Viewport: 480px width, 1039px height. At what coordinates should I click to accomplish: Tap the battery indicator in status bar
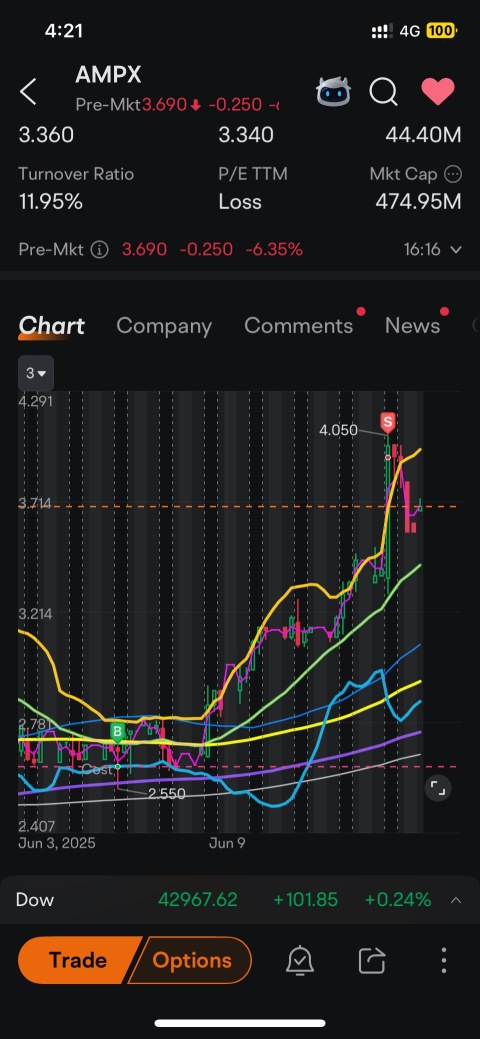(x=441, y=31)
